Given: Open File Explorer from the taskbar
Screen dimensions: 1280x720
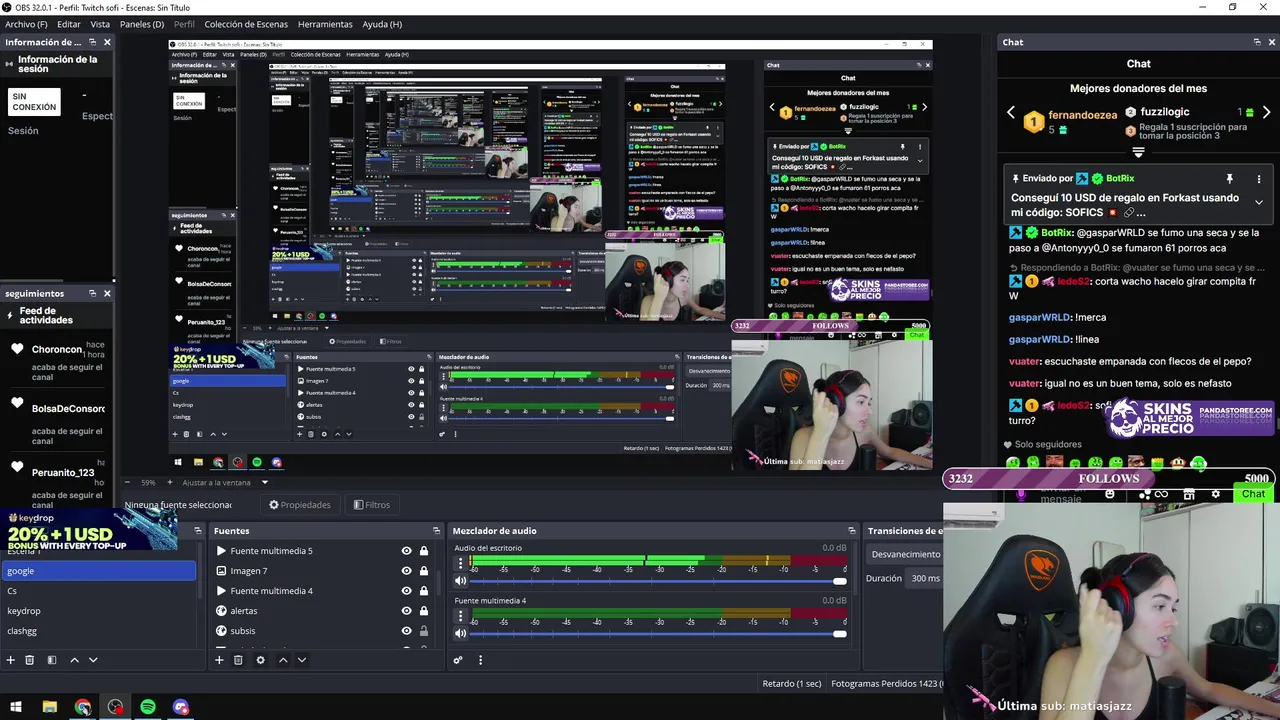Looking at the screenshot, I should coord(49,707).
